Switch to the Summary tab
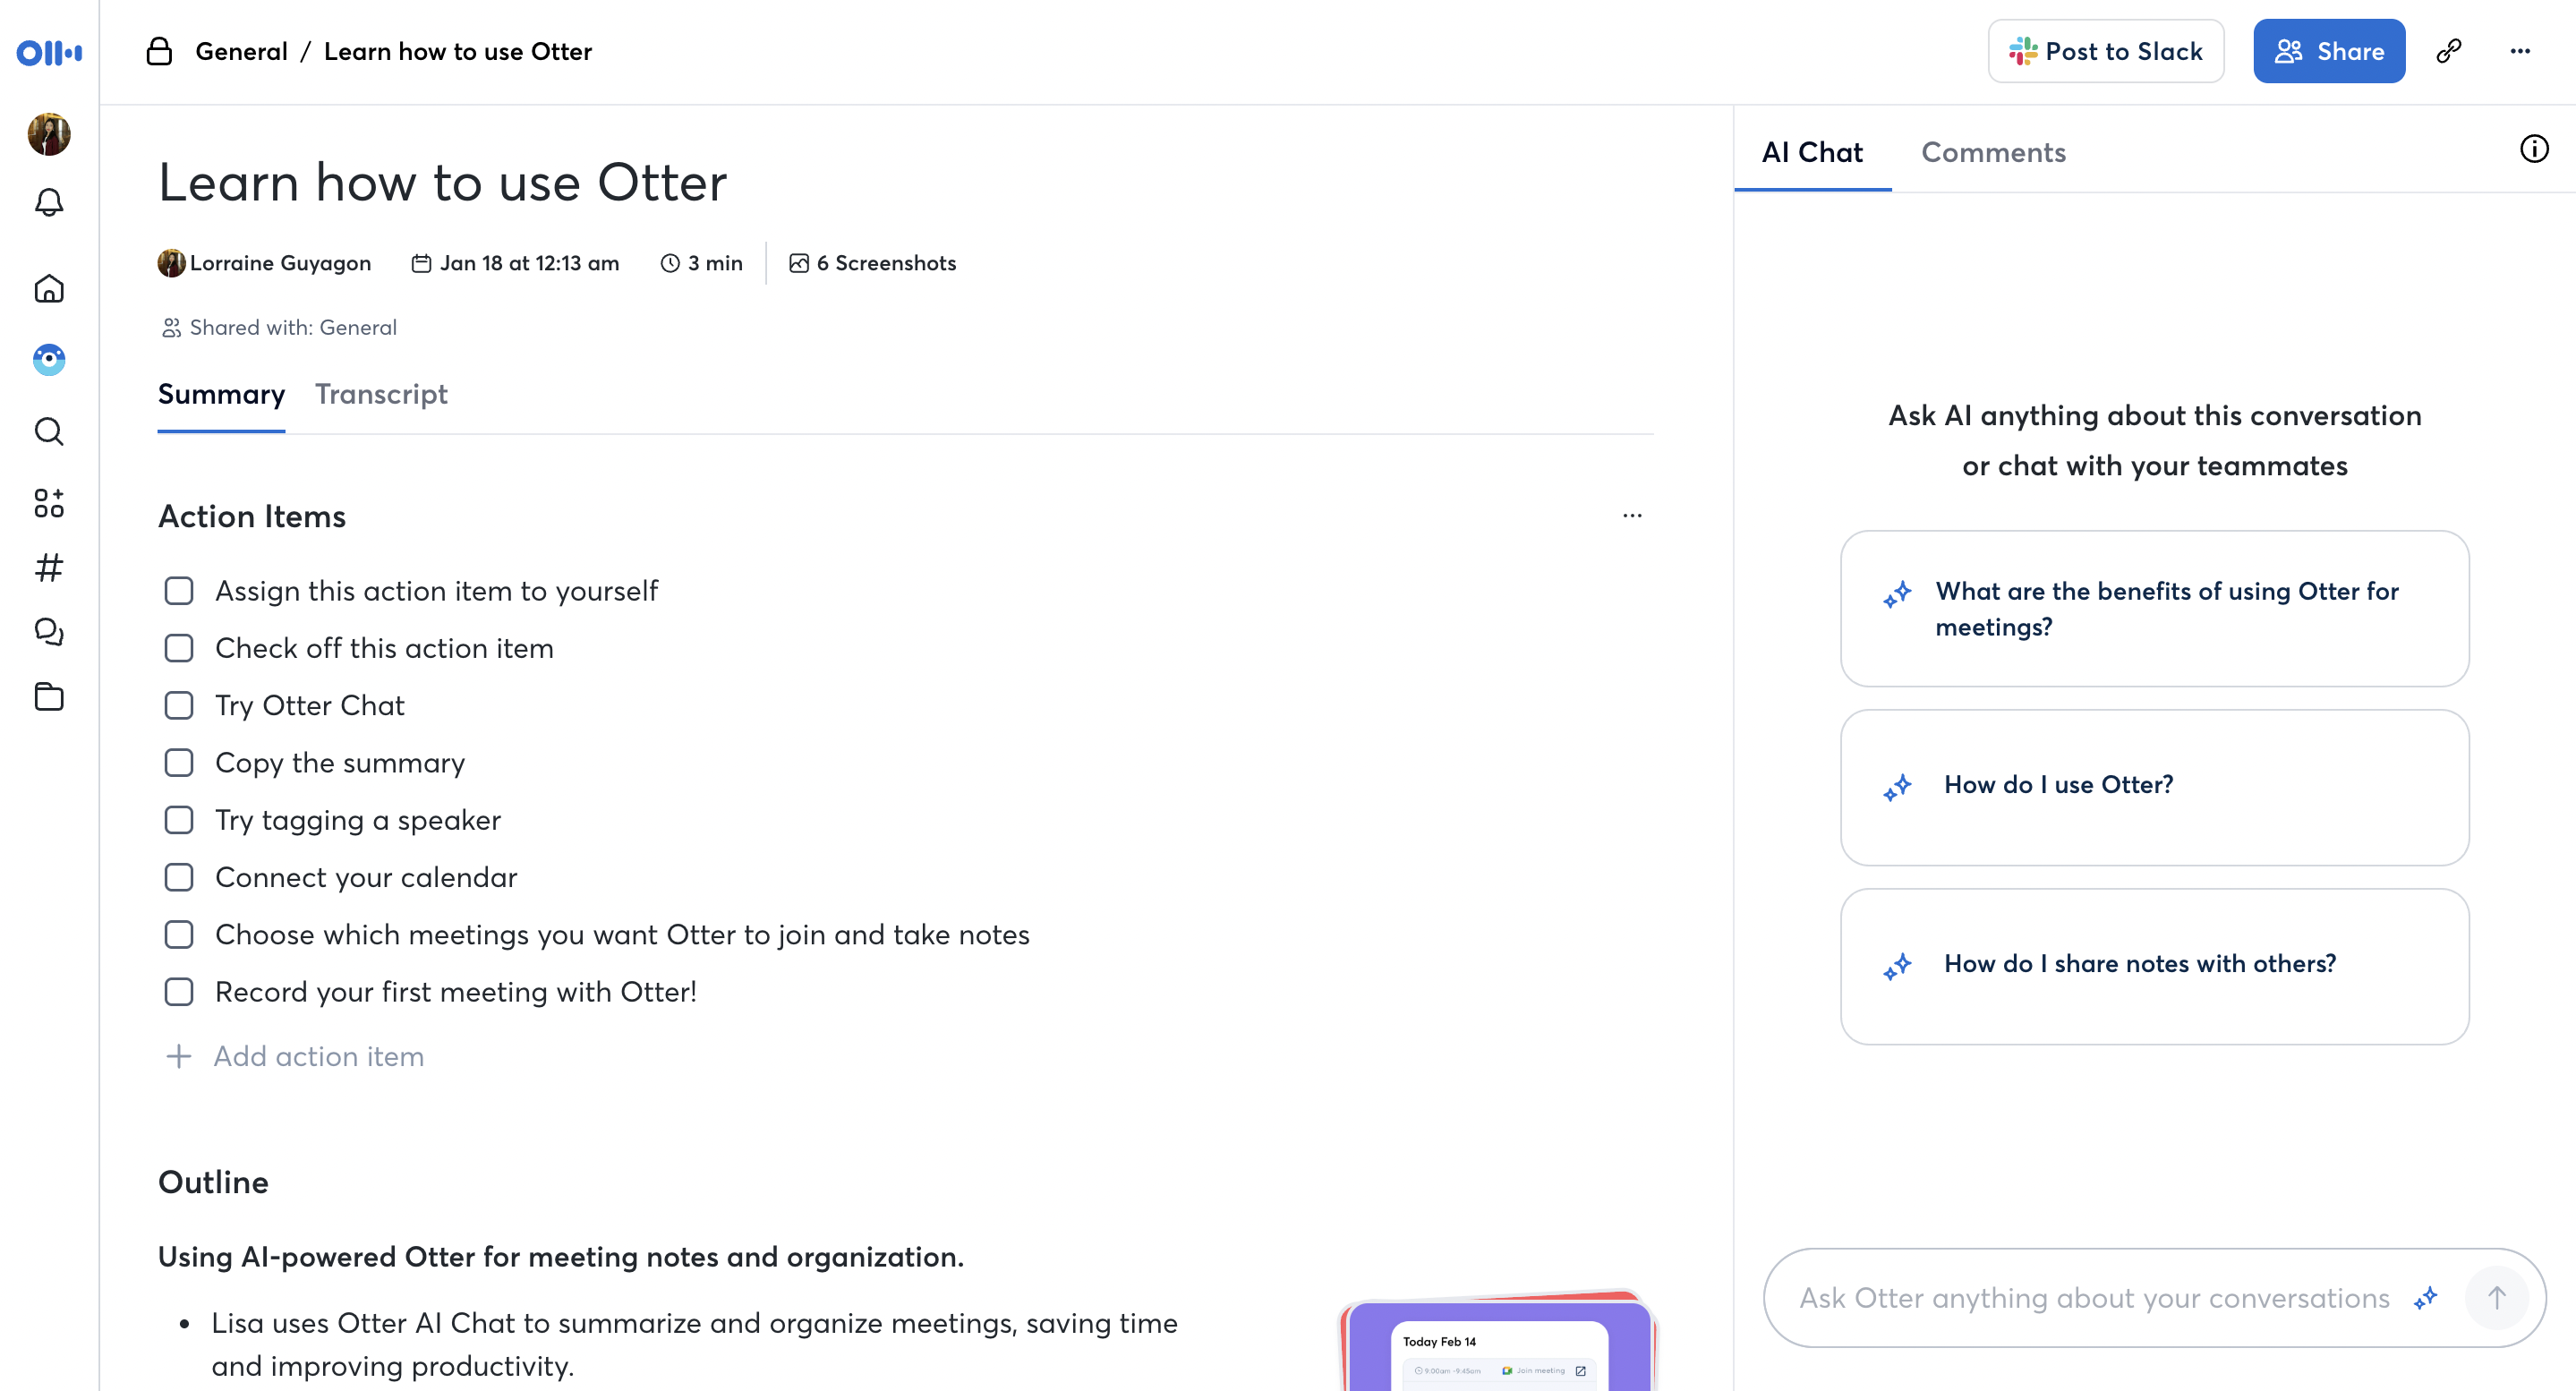The image size is (2576, 1391). click(221, 394)
